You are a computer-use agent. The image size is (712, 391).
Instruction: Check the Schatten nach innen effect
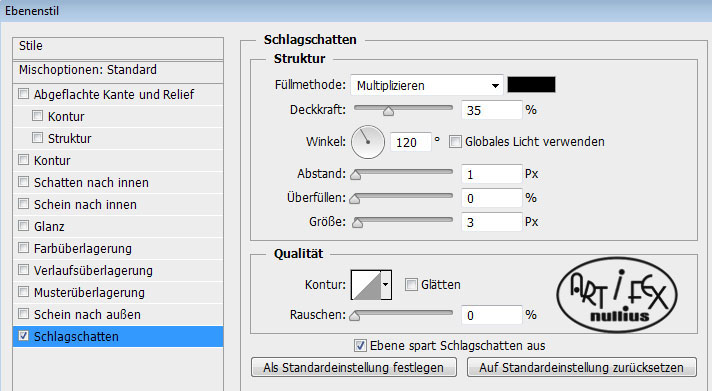23,182
